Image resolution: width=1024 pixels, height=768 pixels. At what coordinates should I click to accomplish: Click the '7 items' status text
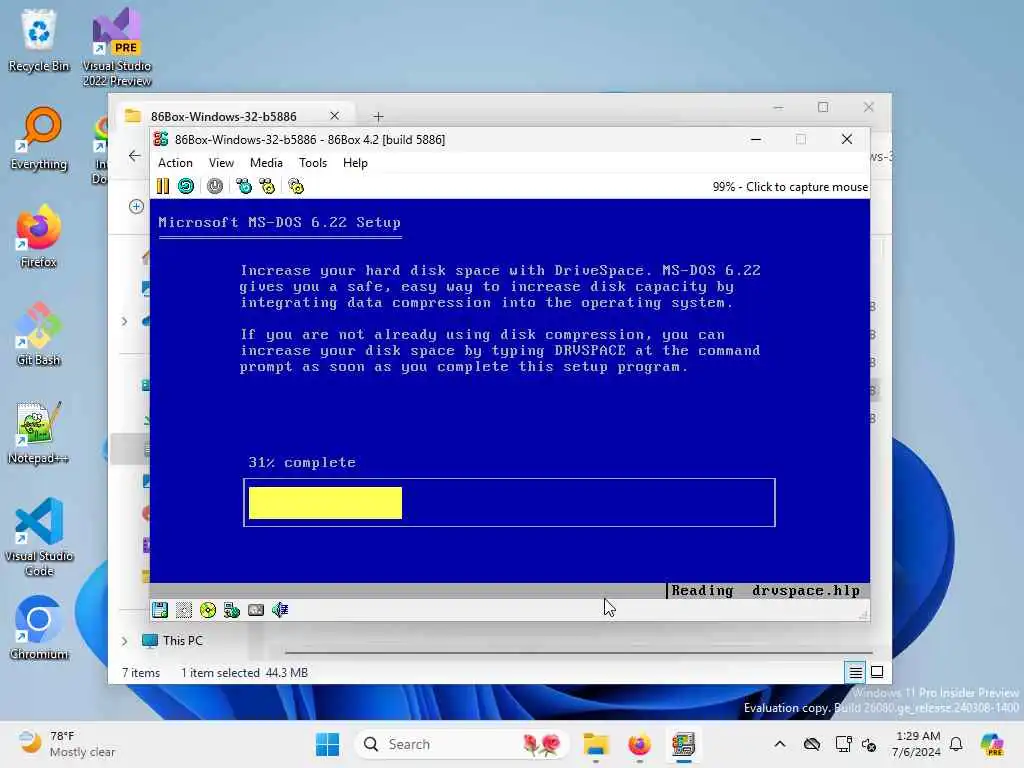pos(141,673)
